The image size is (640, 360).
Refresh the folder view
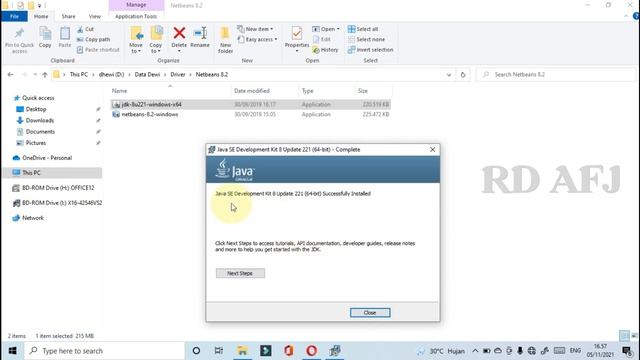pos(463,75)
